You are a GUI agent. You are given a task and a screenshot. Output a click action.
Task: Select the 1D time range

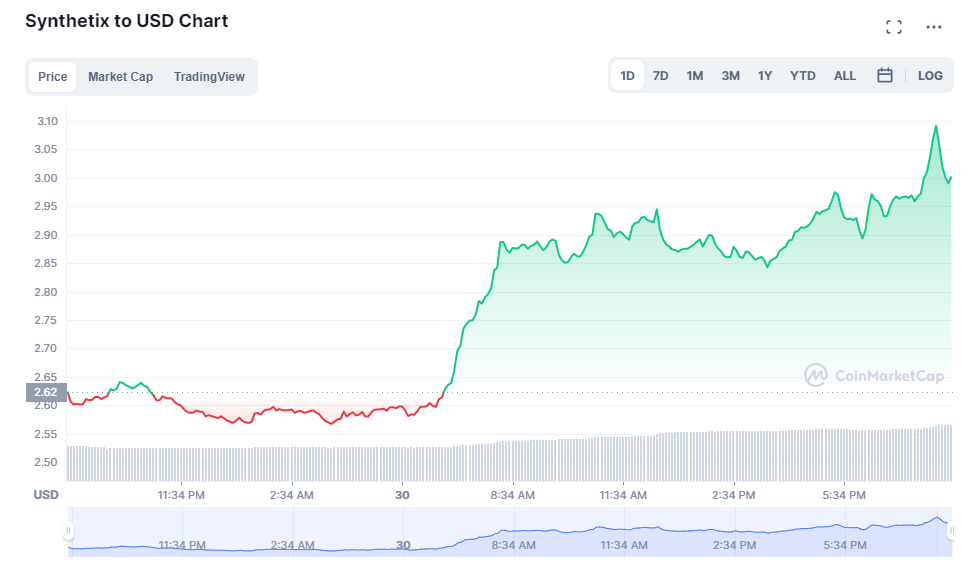(627, 76)
